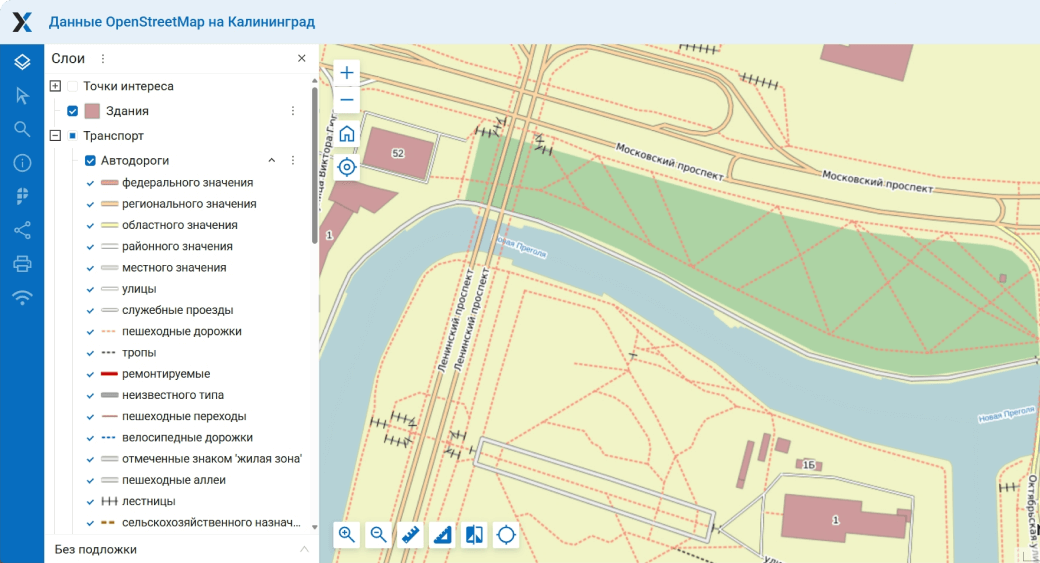Open the Слои panel options menu
The image size is (1040, 563).
(x=102, y=59)
